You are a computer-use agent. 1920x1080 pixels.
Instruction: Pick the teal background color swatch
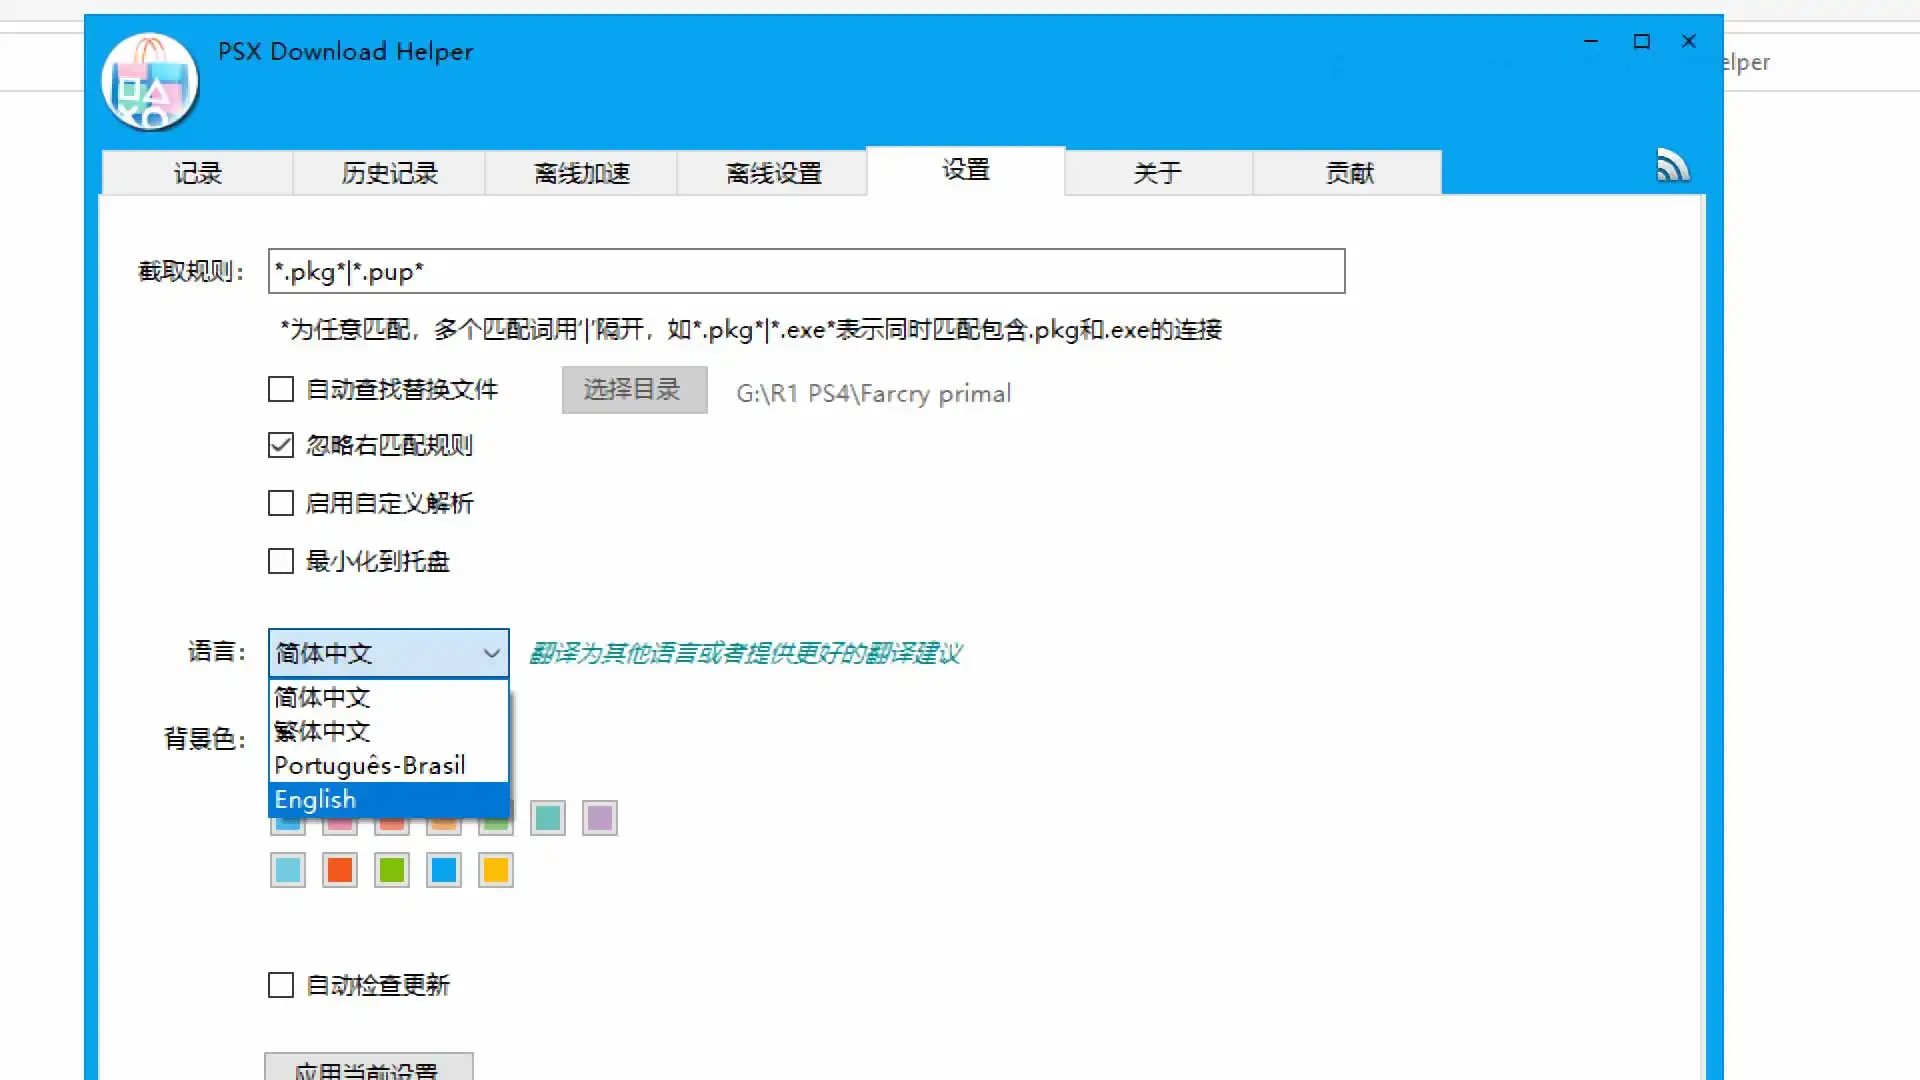click(x=548, y=818)
